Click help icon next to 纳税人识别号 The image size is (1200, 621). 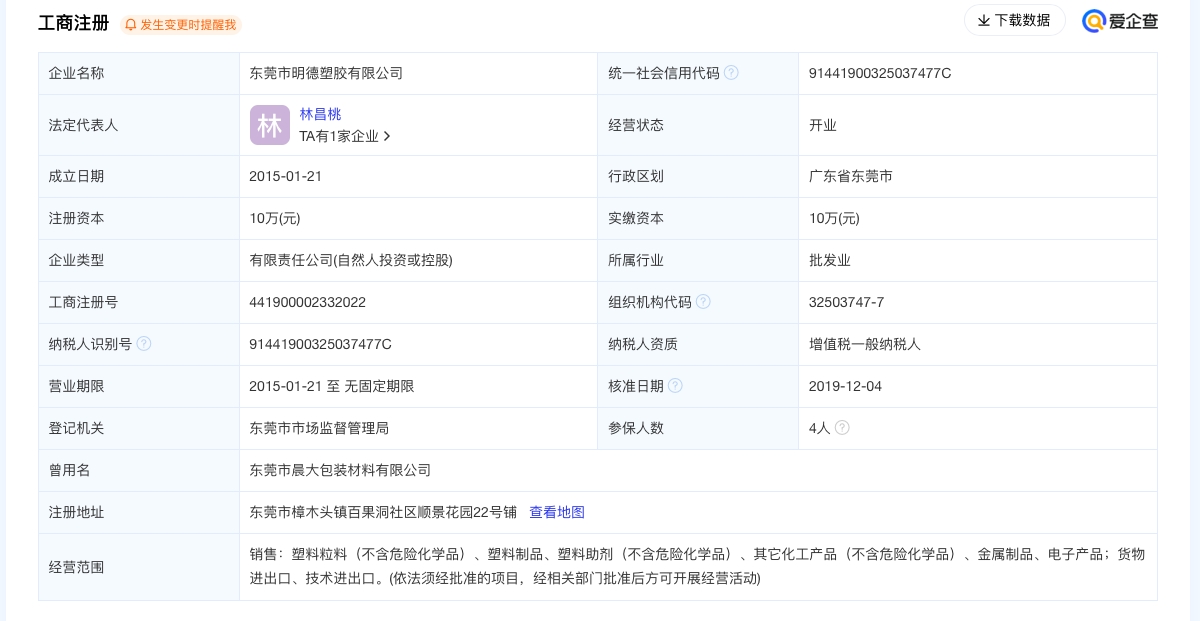[x=144, y=344]
